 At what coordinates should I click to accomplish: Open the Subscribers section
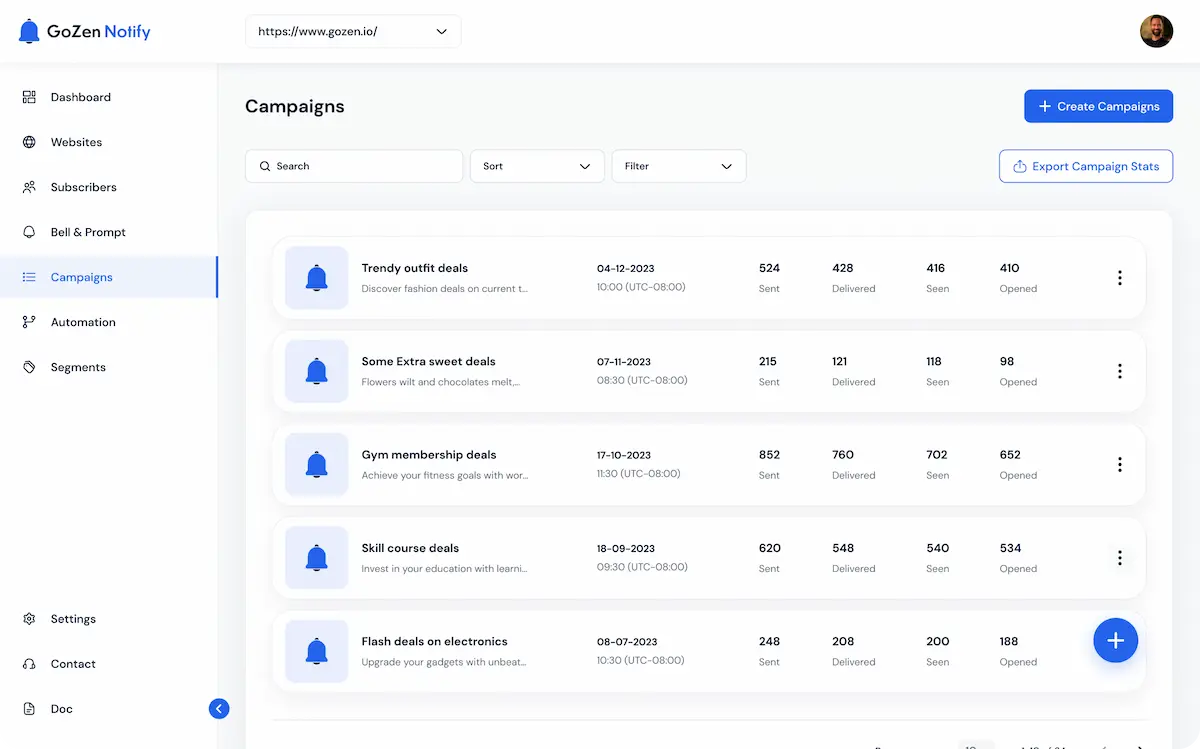[x=82, y=186]
